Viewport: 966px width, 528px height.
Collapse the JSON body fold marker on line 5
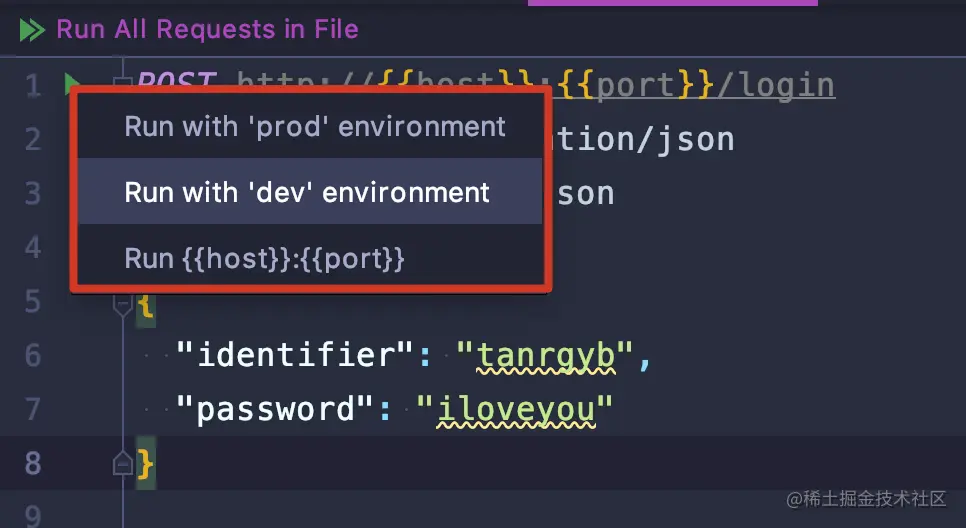(x=123, y=304)
